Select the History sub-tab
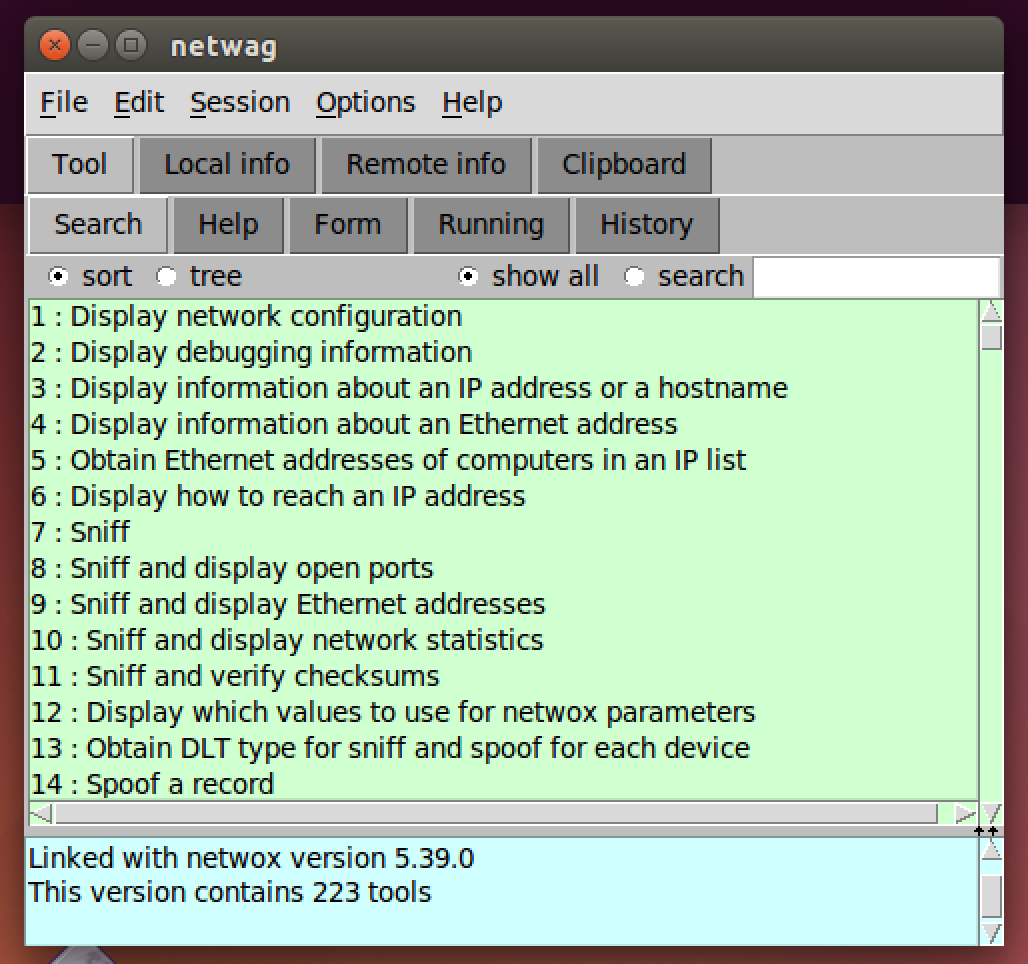 coord(646,225)
